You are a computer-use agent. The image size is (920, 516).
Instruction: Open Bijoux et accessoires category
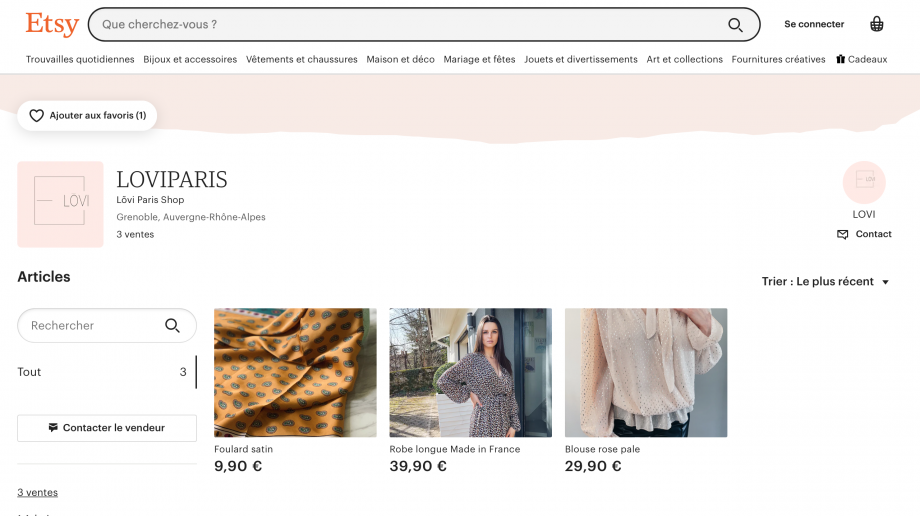point(190,59)
